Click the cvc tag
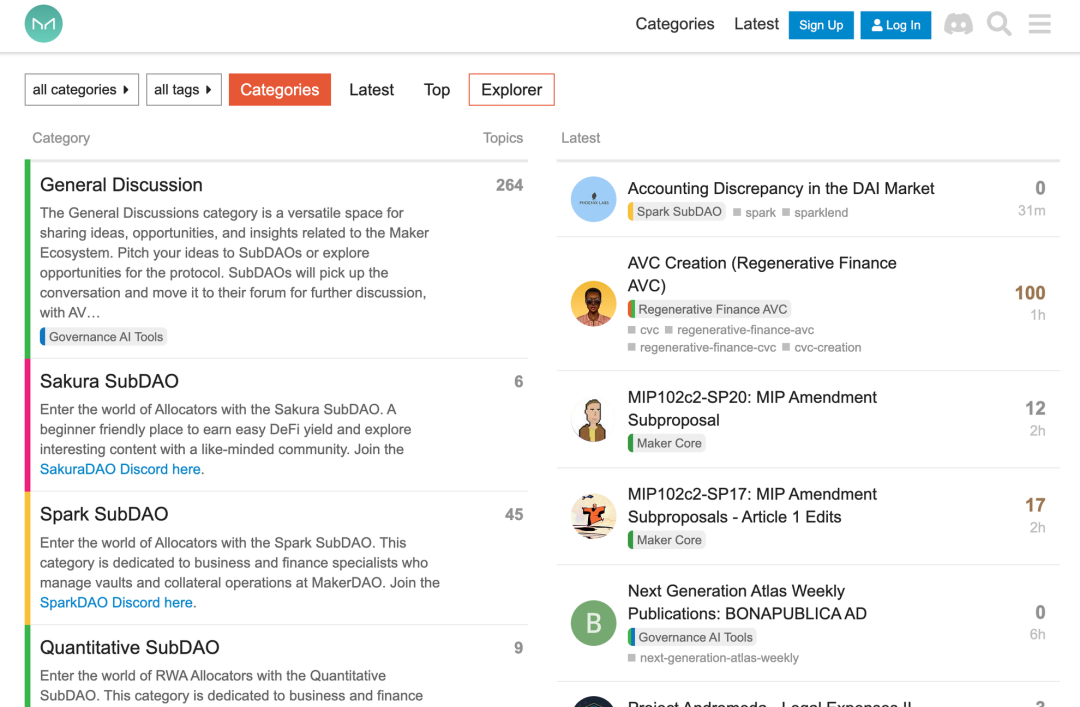The width and height of the screenshot is (1080, 707). (643, 330)
